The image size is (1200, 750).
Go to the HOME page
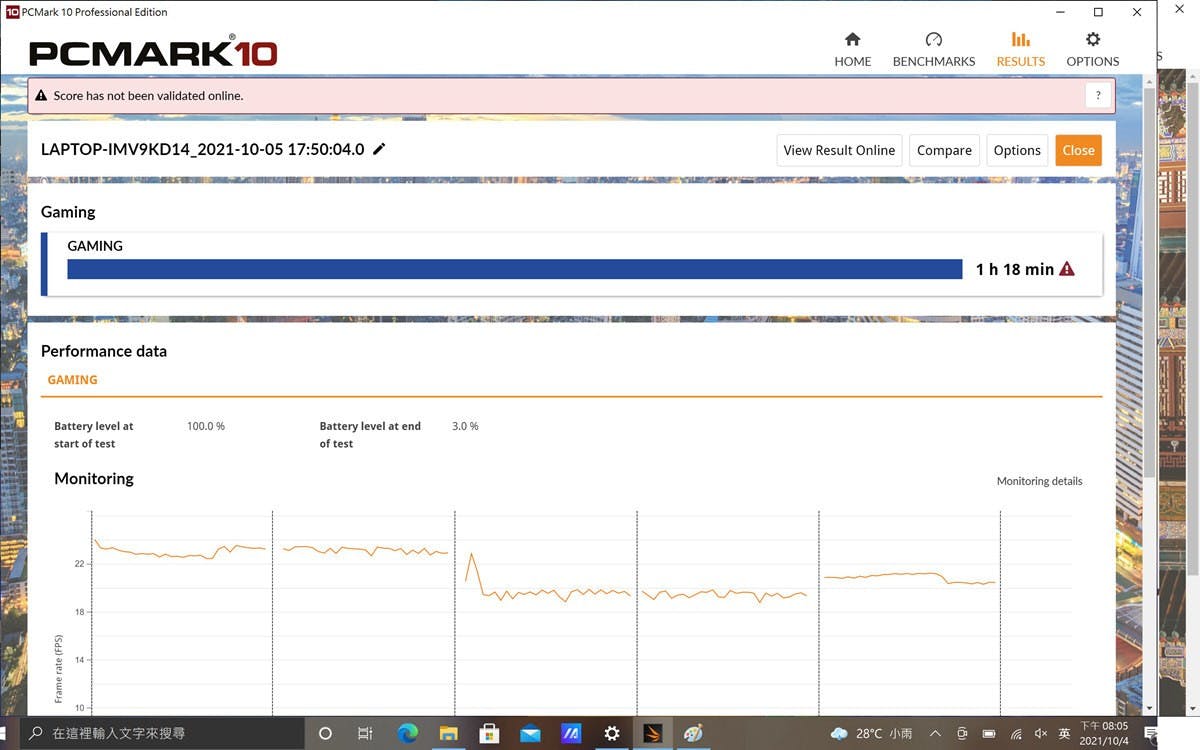tap(852, 49)
